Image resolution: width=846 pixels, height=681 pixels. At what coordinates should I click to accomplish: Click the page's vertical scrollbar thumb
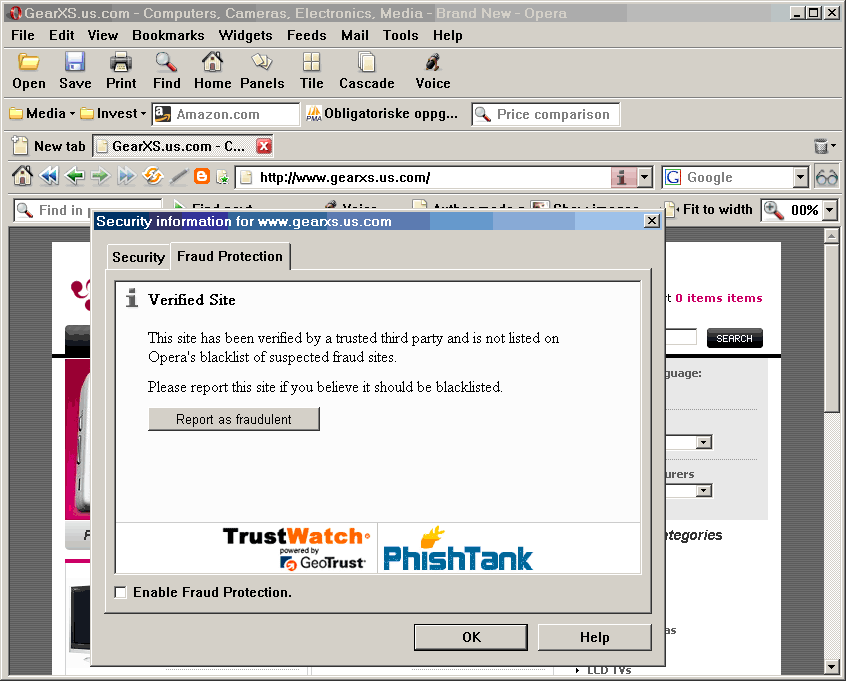pos(831,327)
